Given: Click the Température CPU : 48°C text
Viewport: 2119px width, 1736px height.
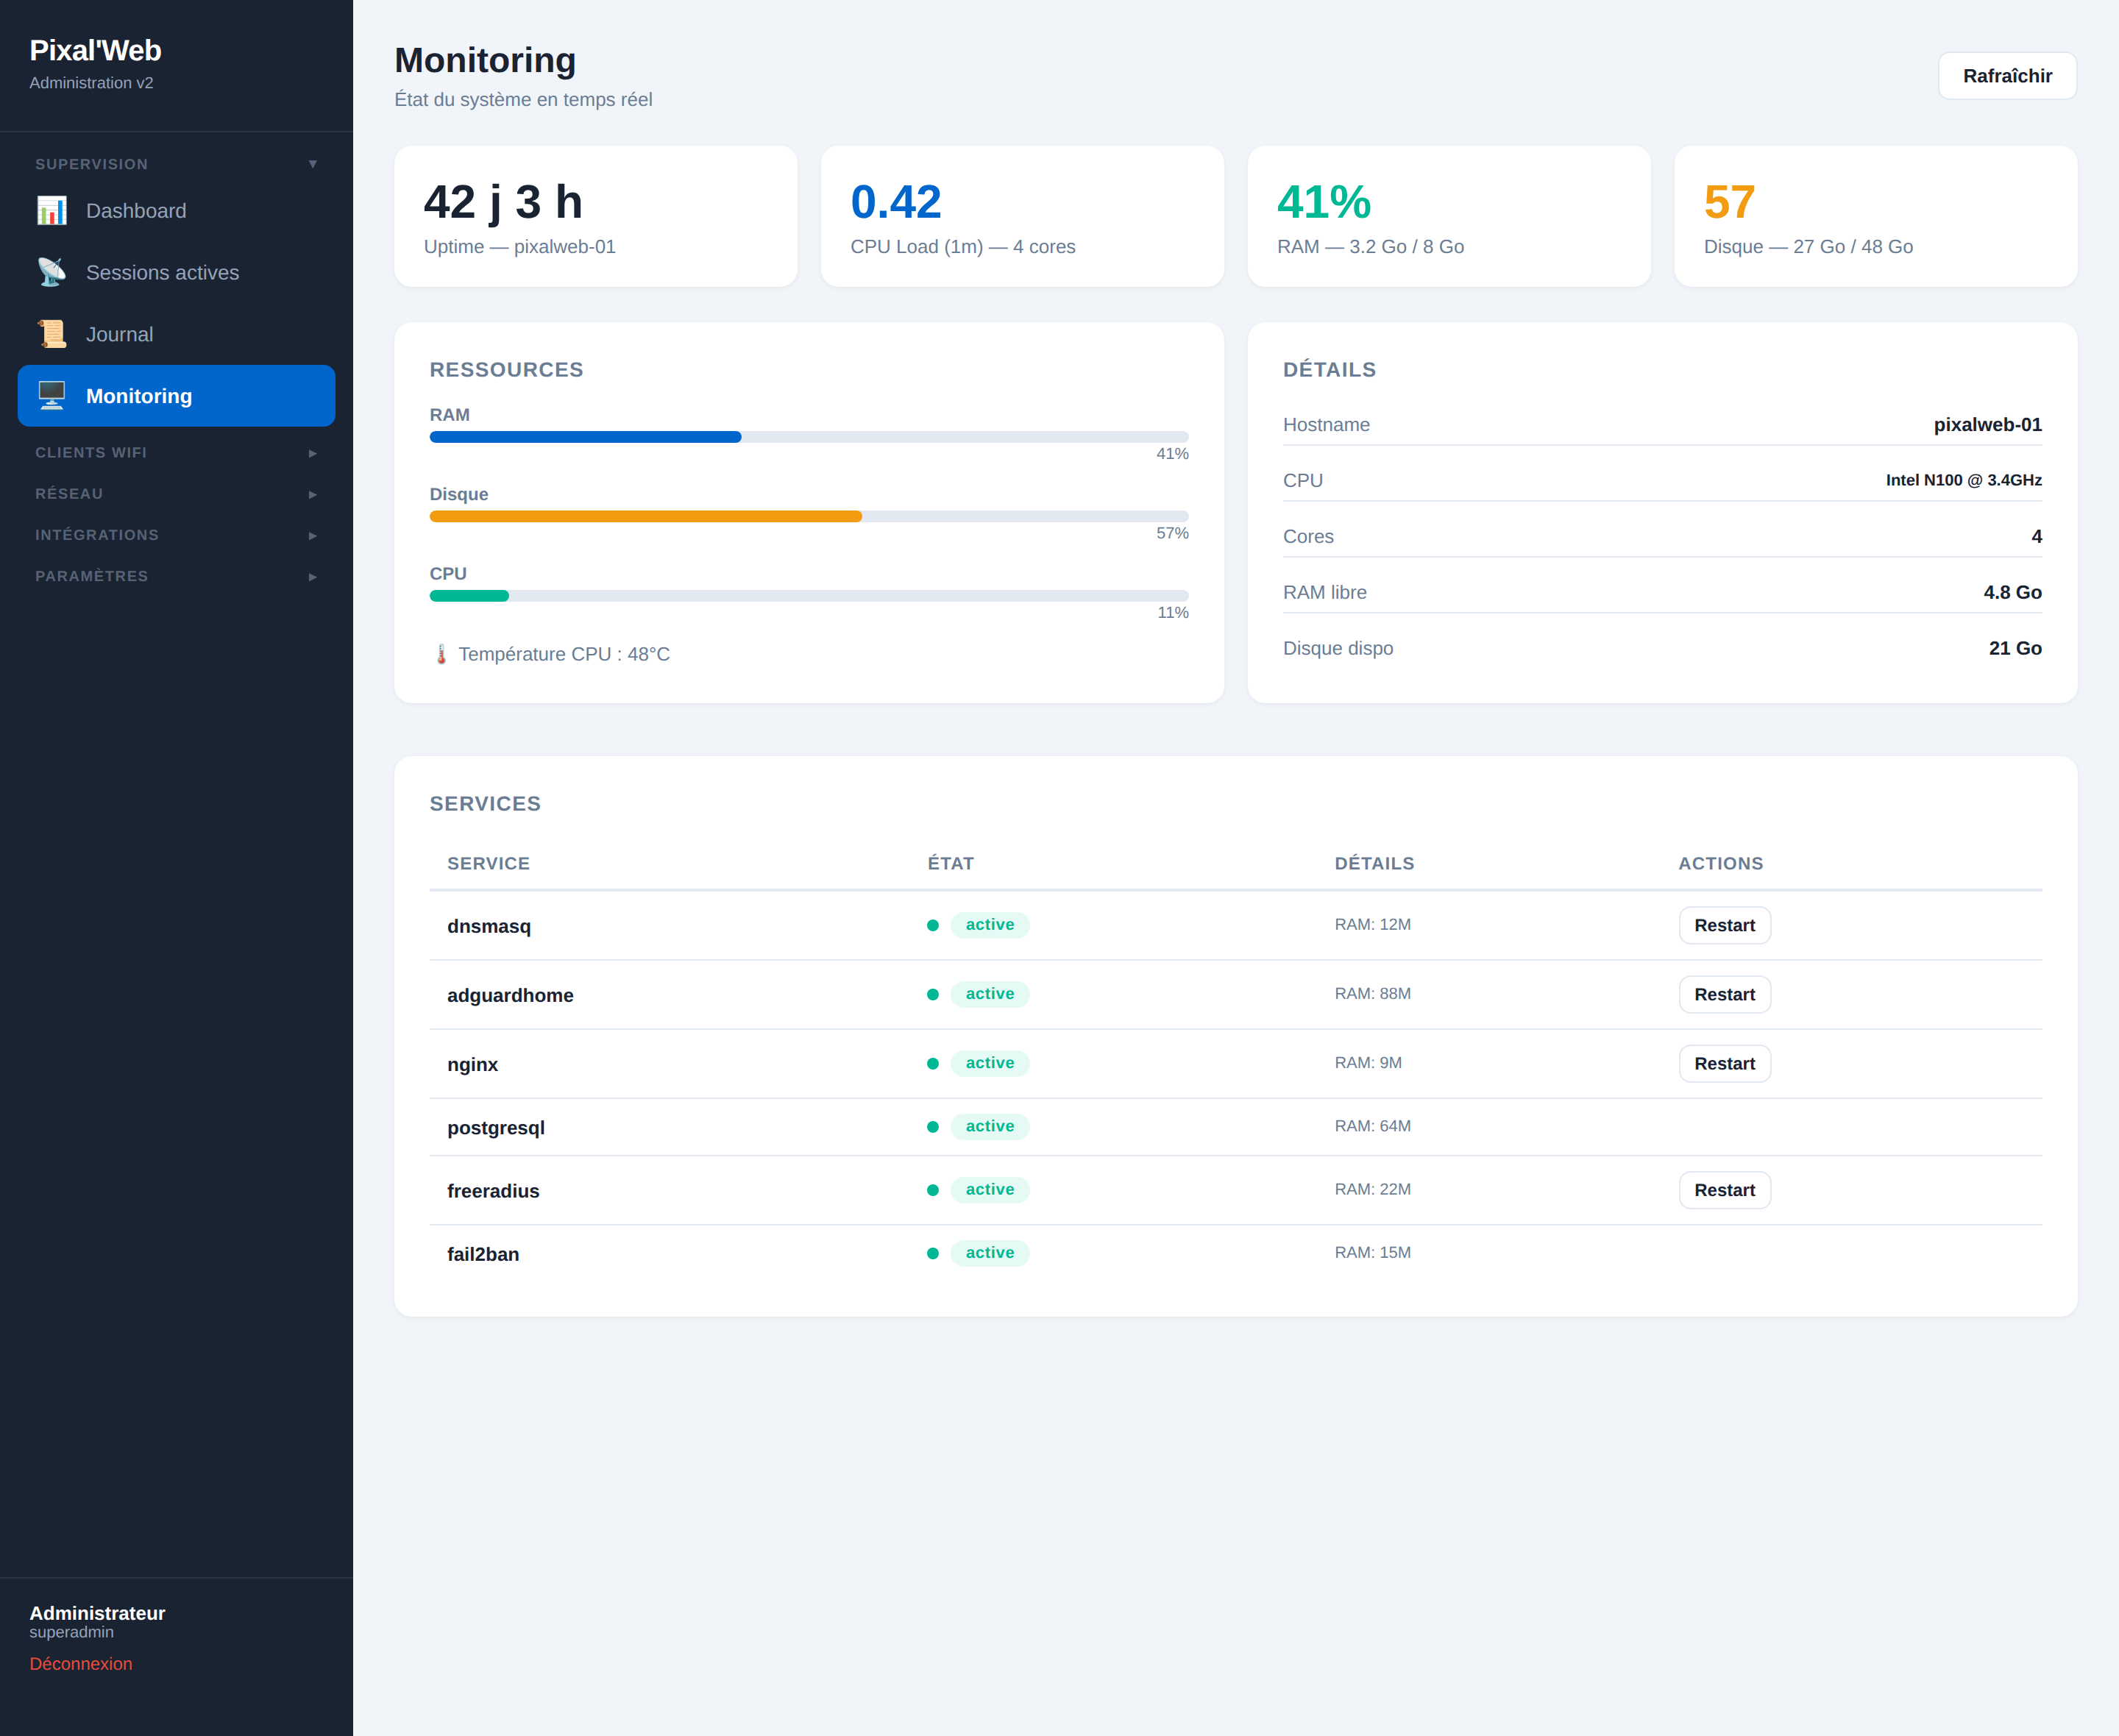Looking at the screenshot, I should [564, 655].
